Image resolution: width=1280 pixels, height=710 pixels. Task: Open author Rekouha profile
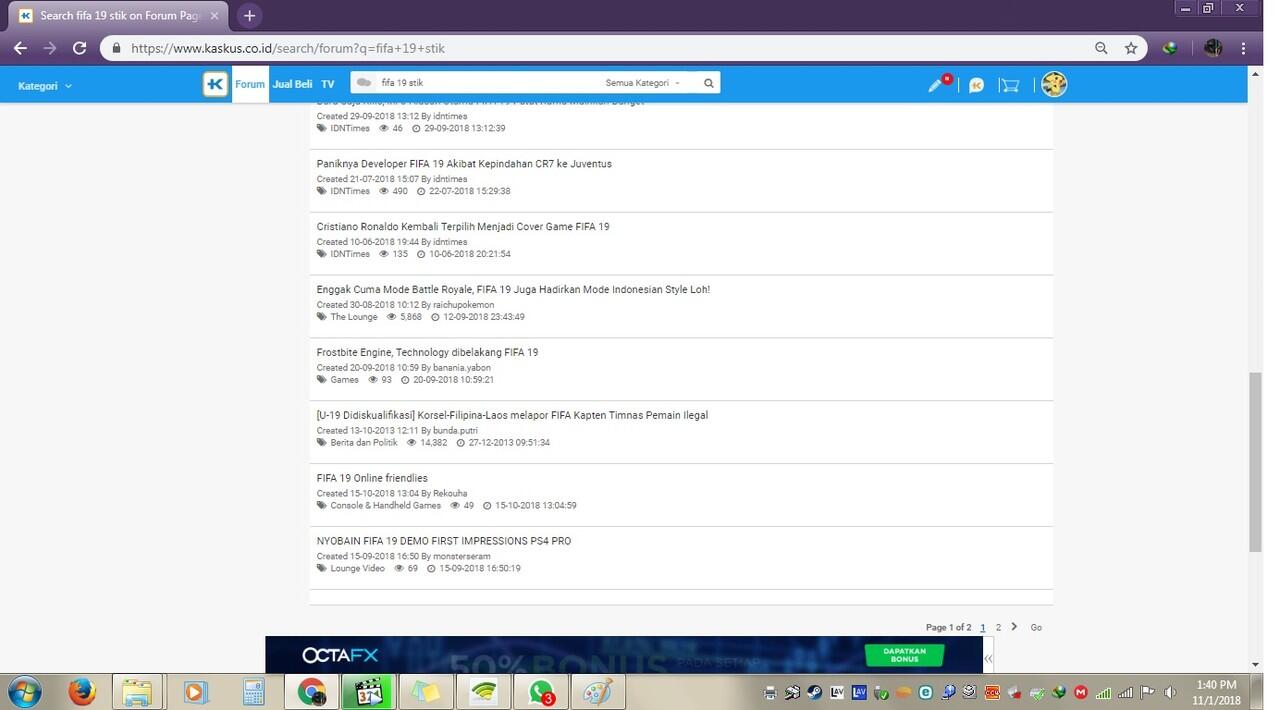[x=450, y=493]
